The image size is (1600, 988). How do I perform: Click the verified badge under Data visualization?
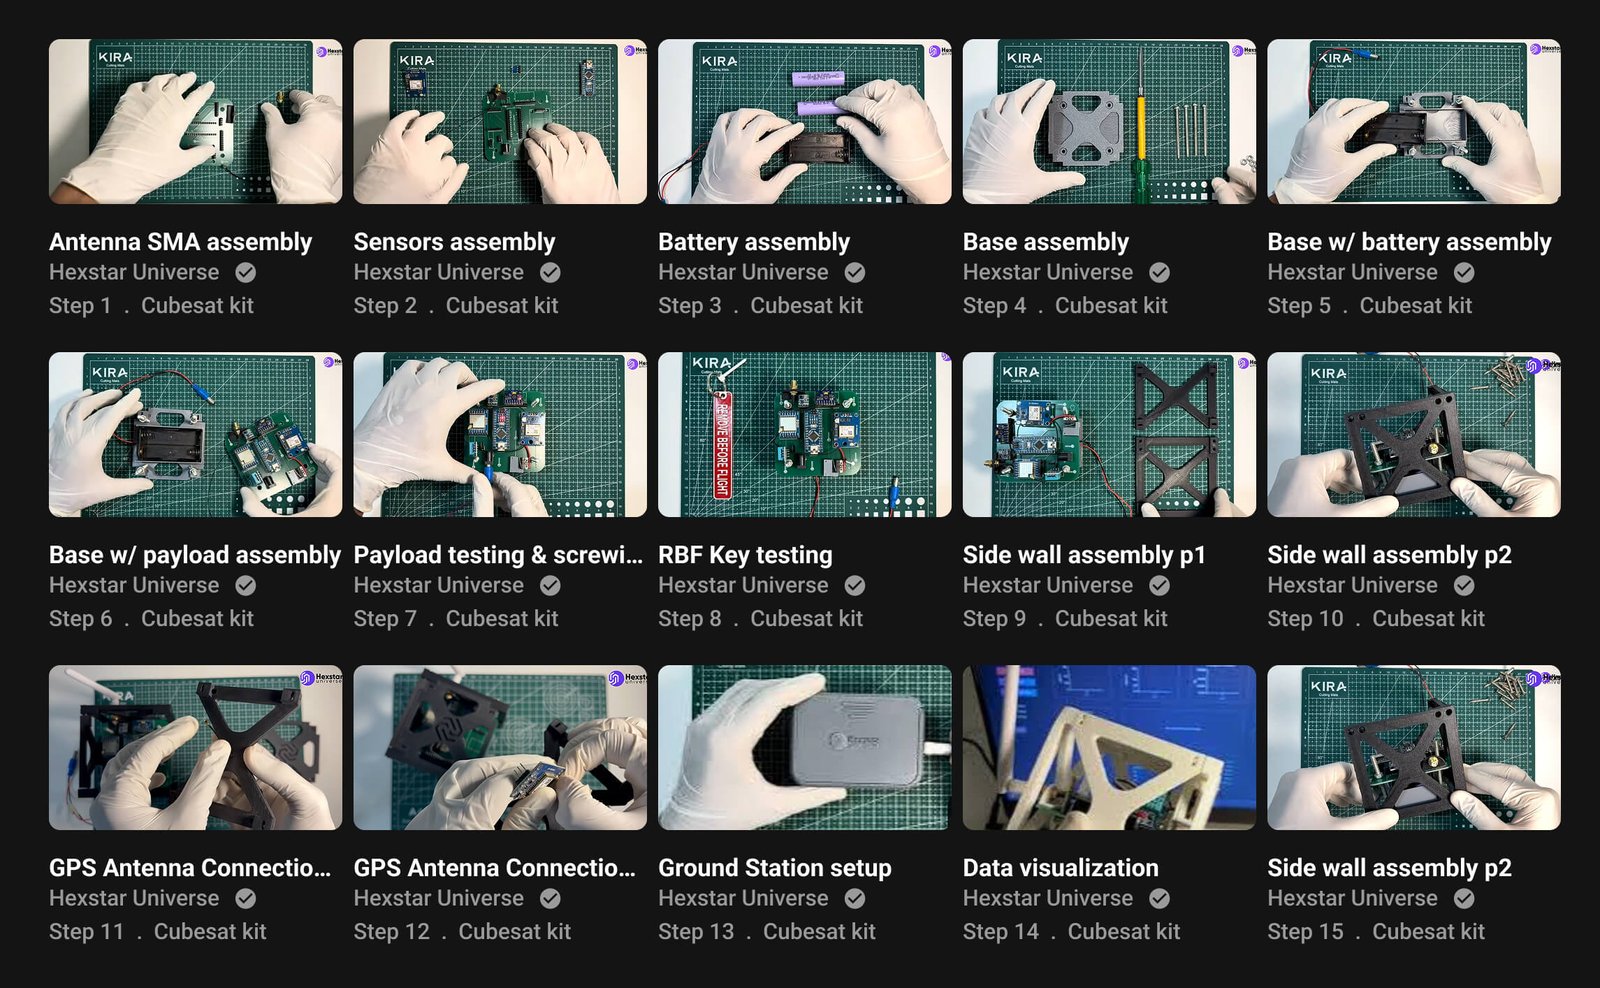point(1159,898)
